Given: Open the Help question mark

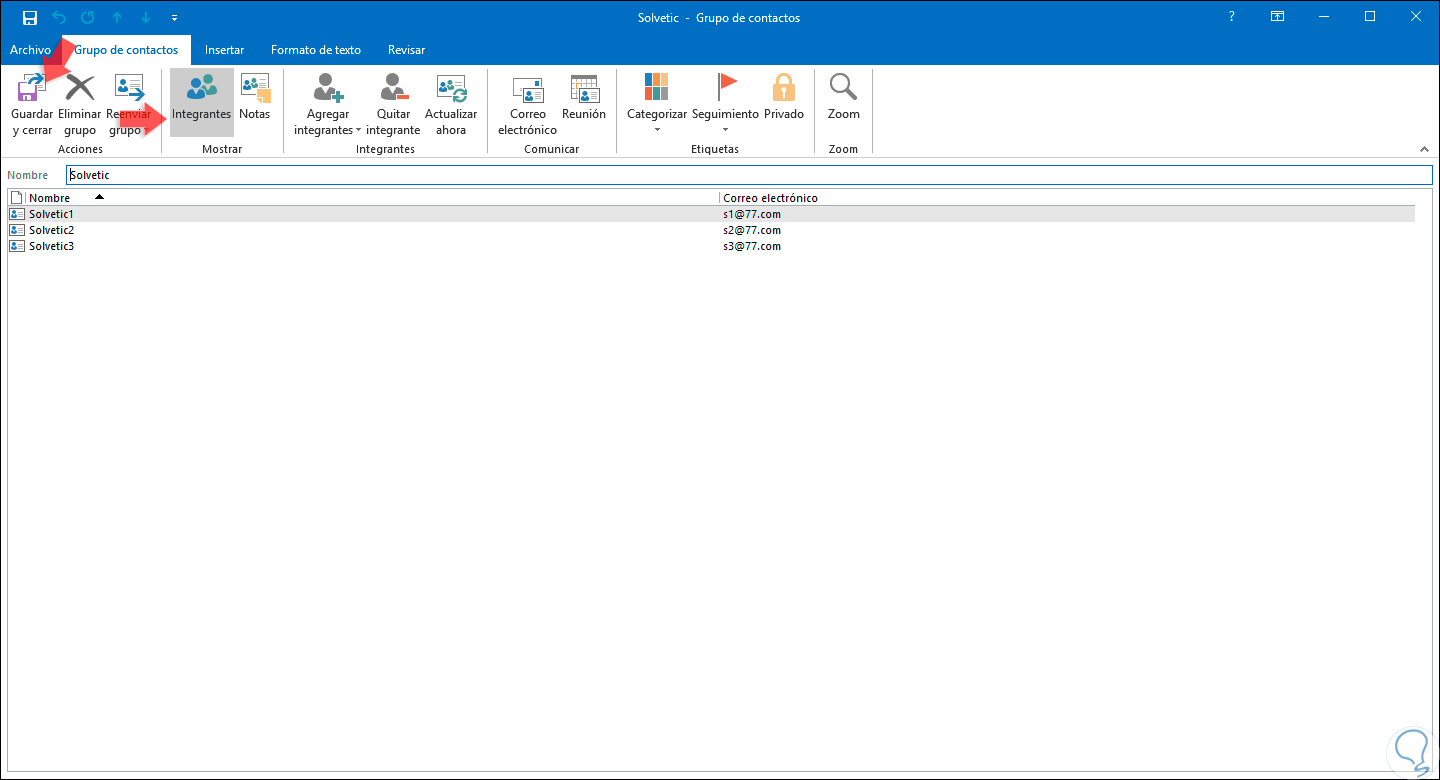Looking at the screenshot, I should (1231, 17).
